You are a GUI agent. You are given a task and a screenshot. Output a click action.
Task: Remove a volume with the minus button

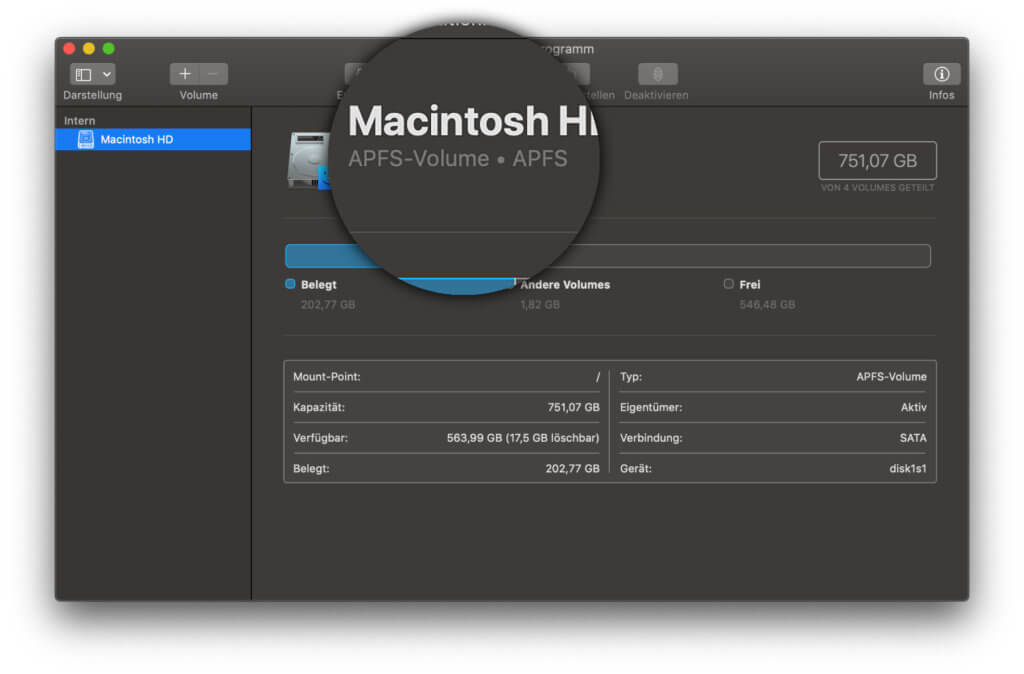coord(214,74)
